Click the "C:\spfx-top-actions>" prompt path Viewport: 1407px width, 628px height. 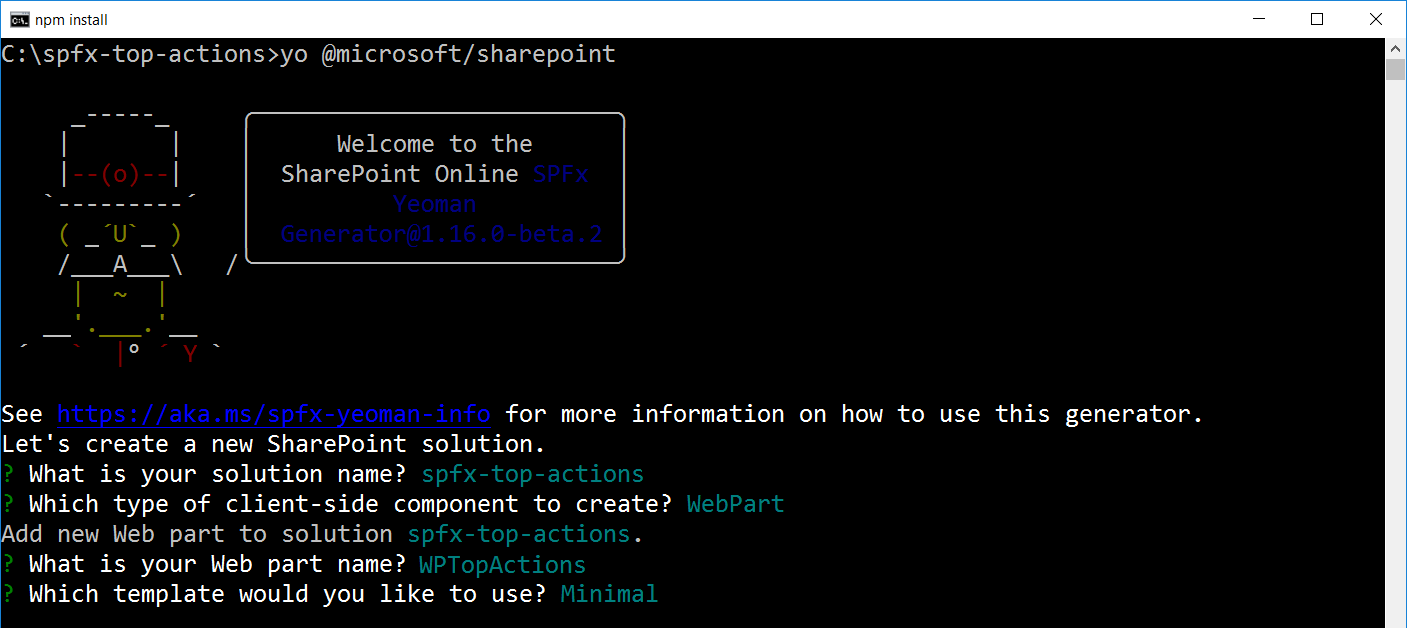click(138, 54)
